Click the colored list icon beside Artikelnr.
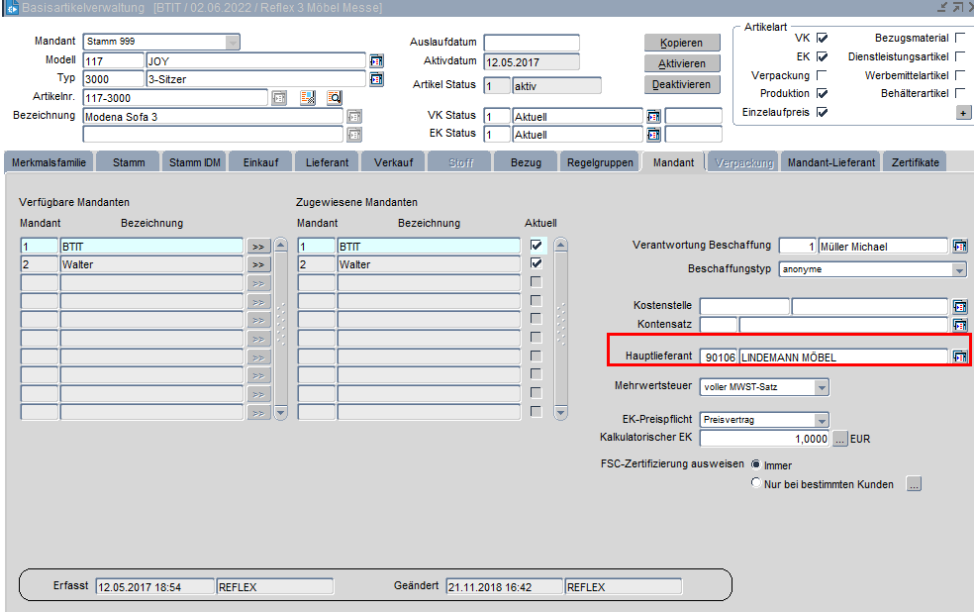 pyautogui.click(x=308, y=98)
